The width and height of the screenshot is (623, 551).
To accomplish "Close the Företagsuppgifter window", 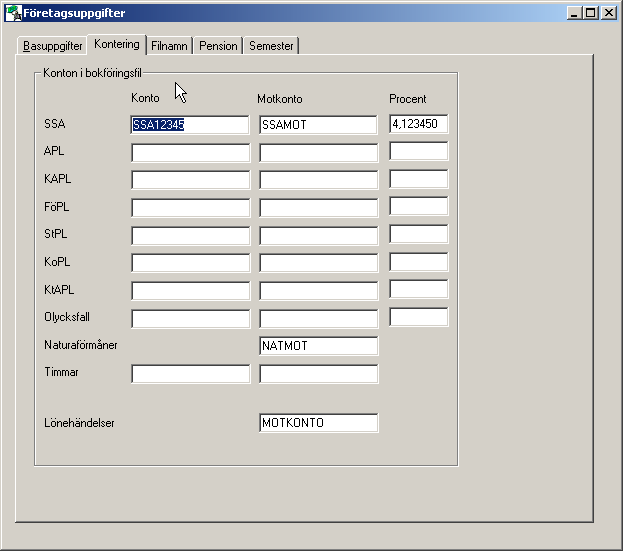I will [609, 13].
